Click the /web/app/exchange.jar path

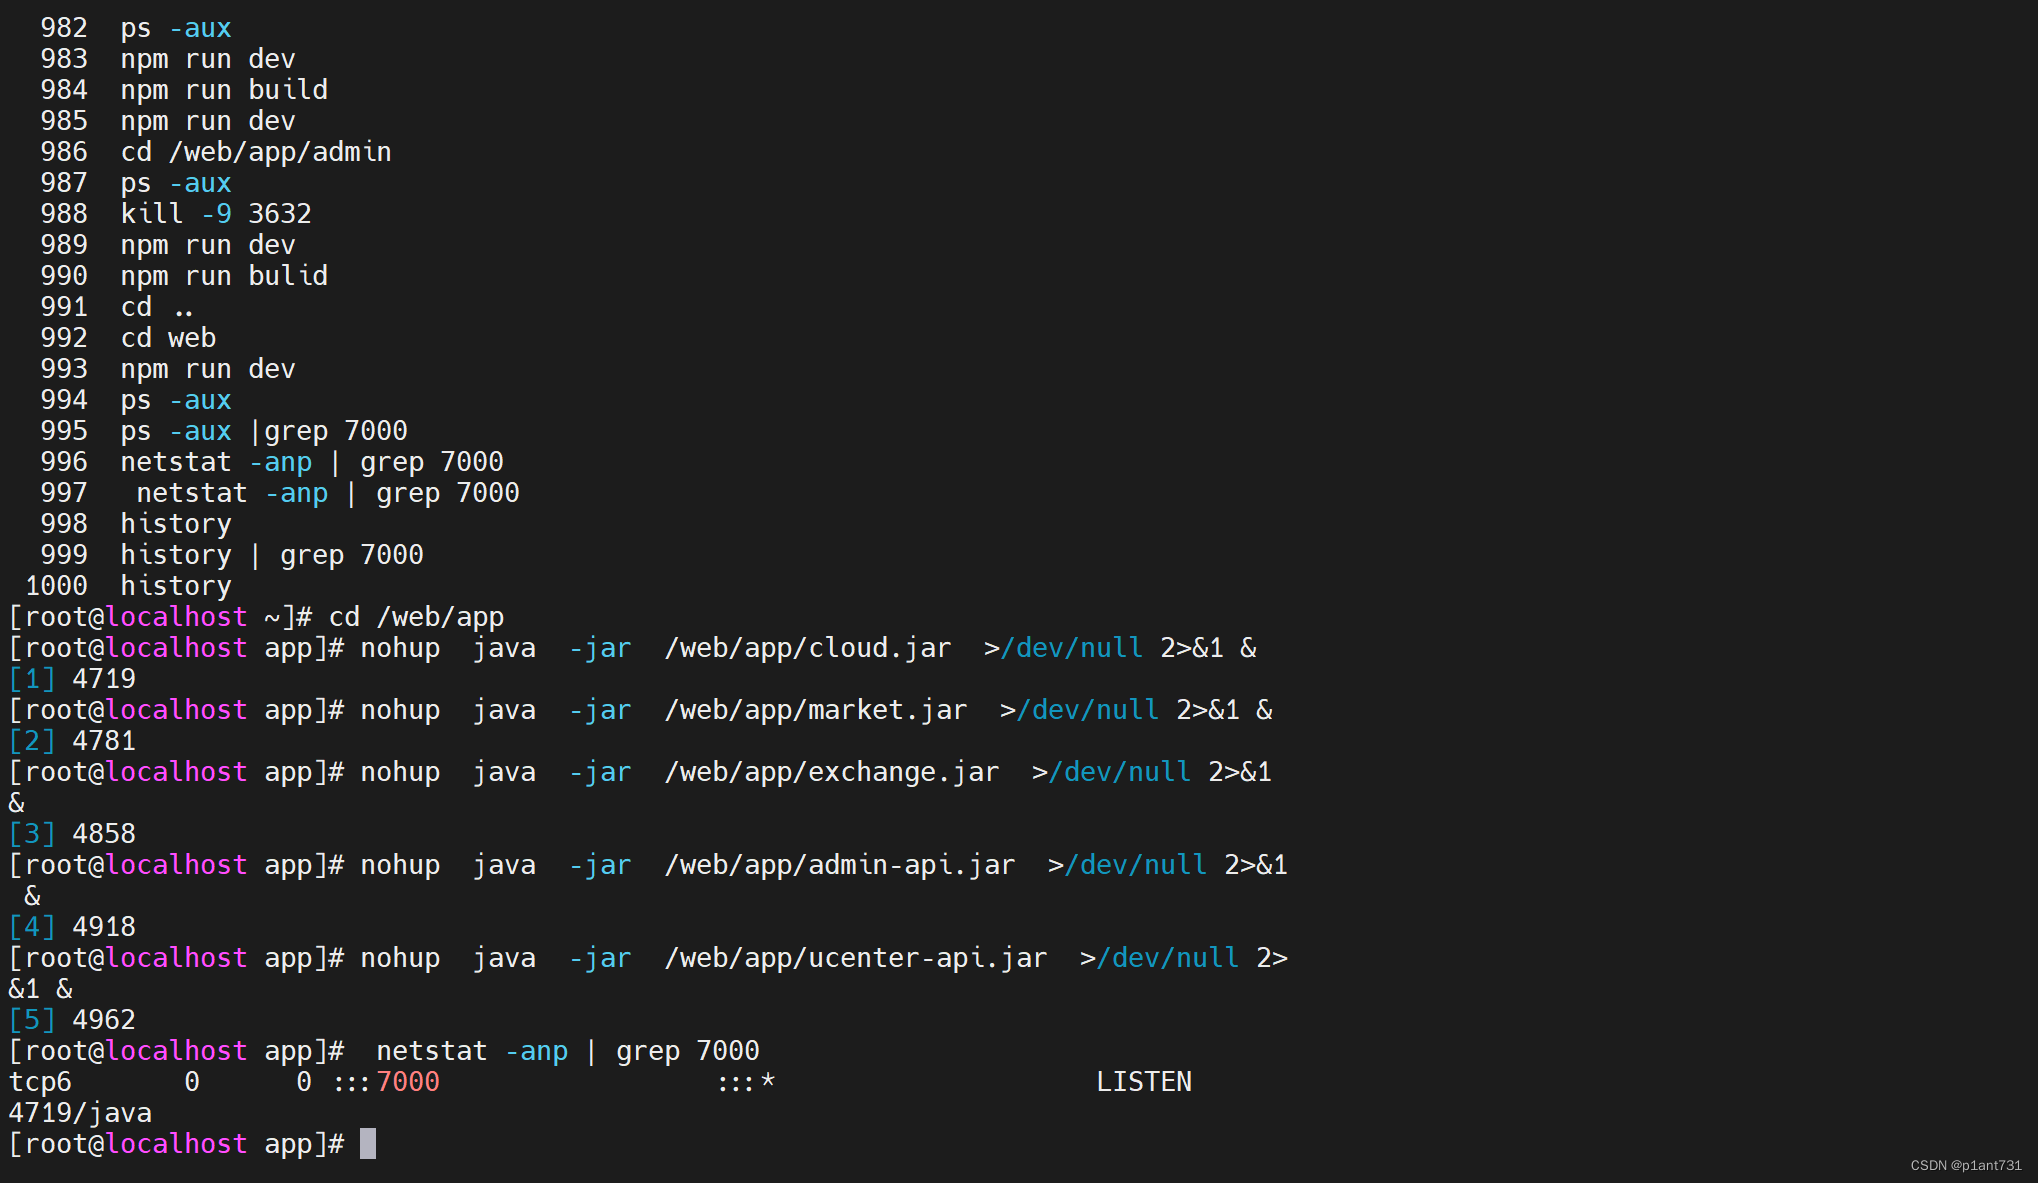tap(831, 772)
